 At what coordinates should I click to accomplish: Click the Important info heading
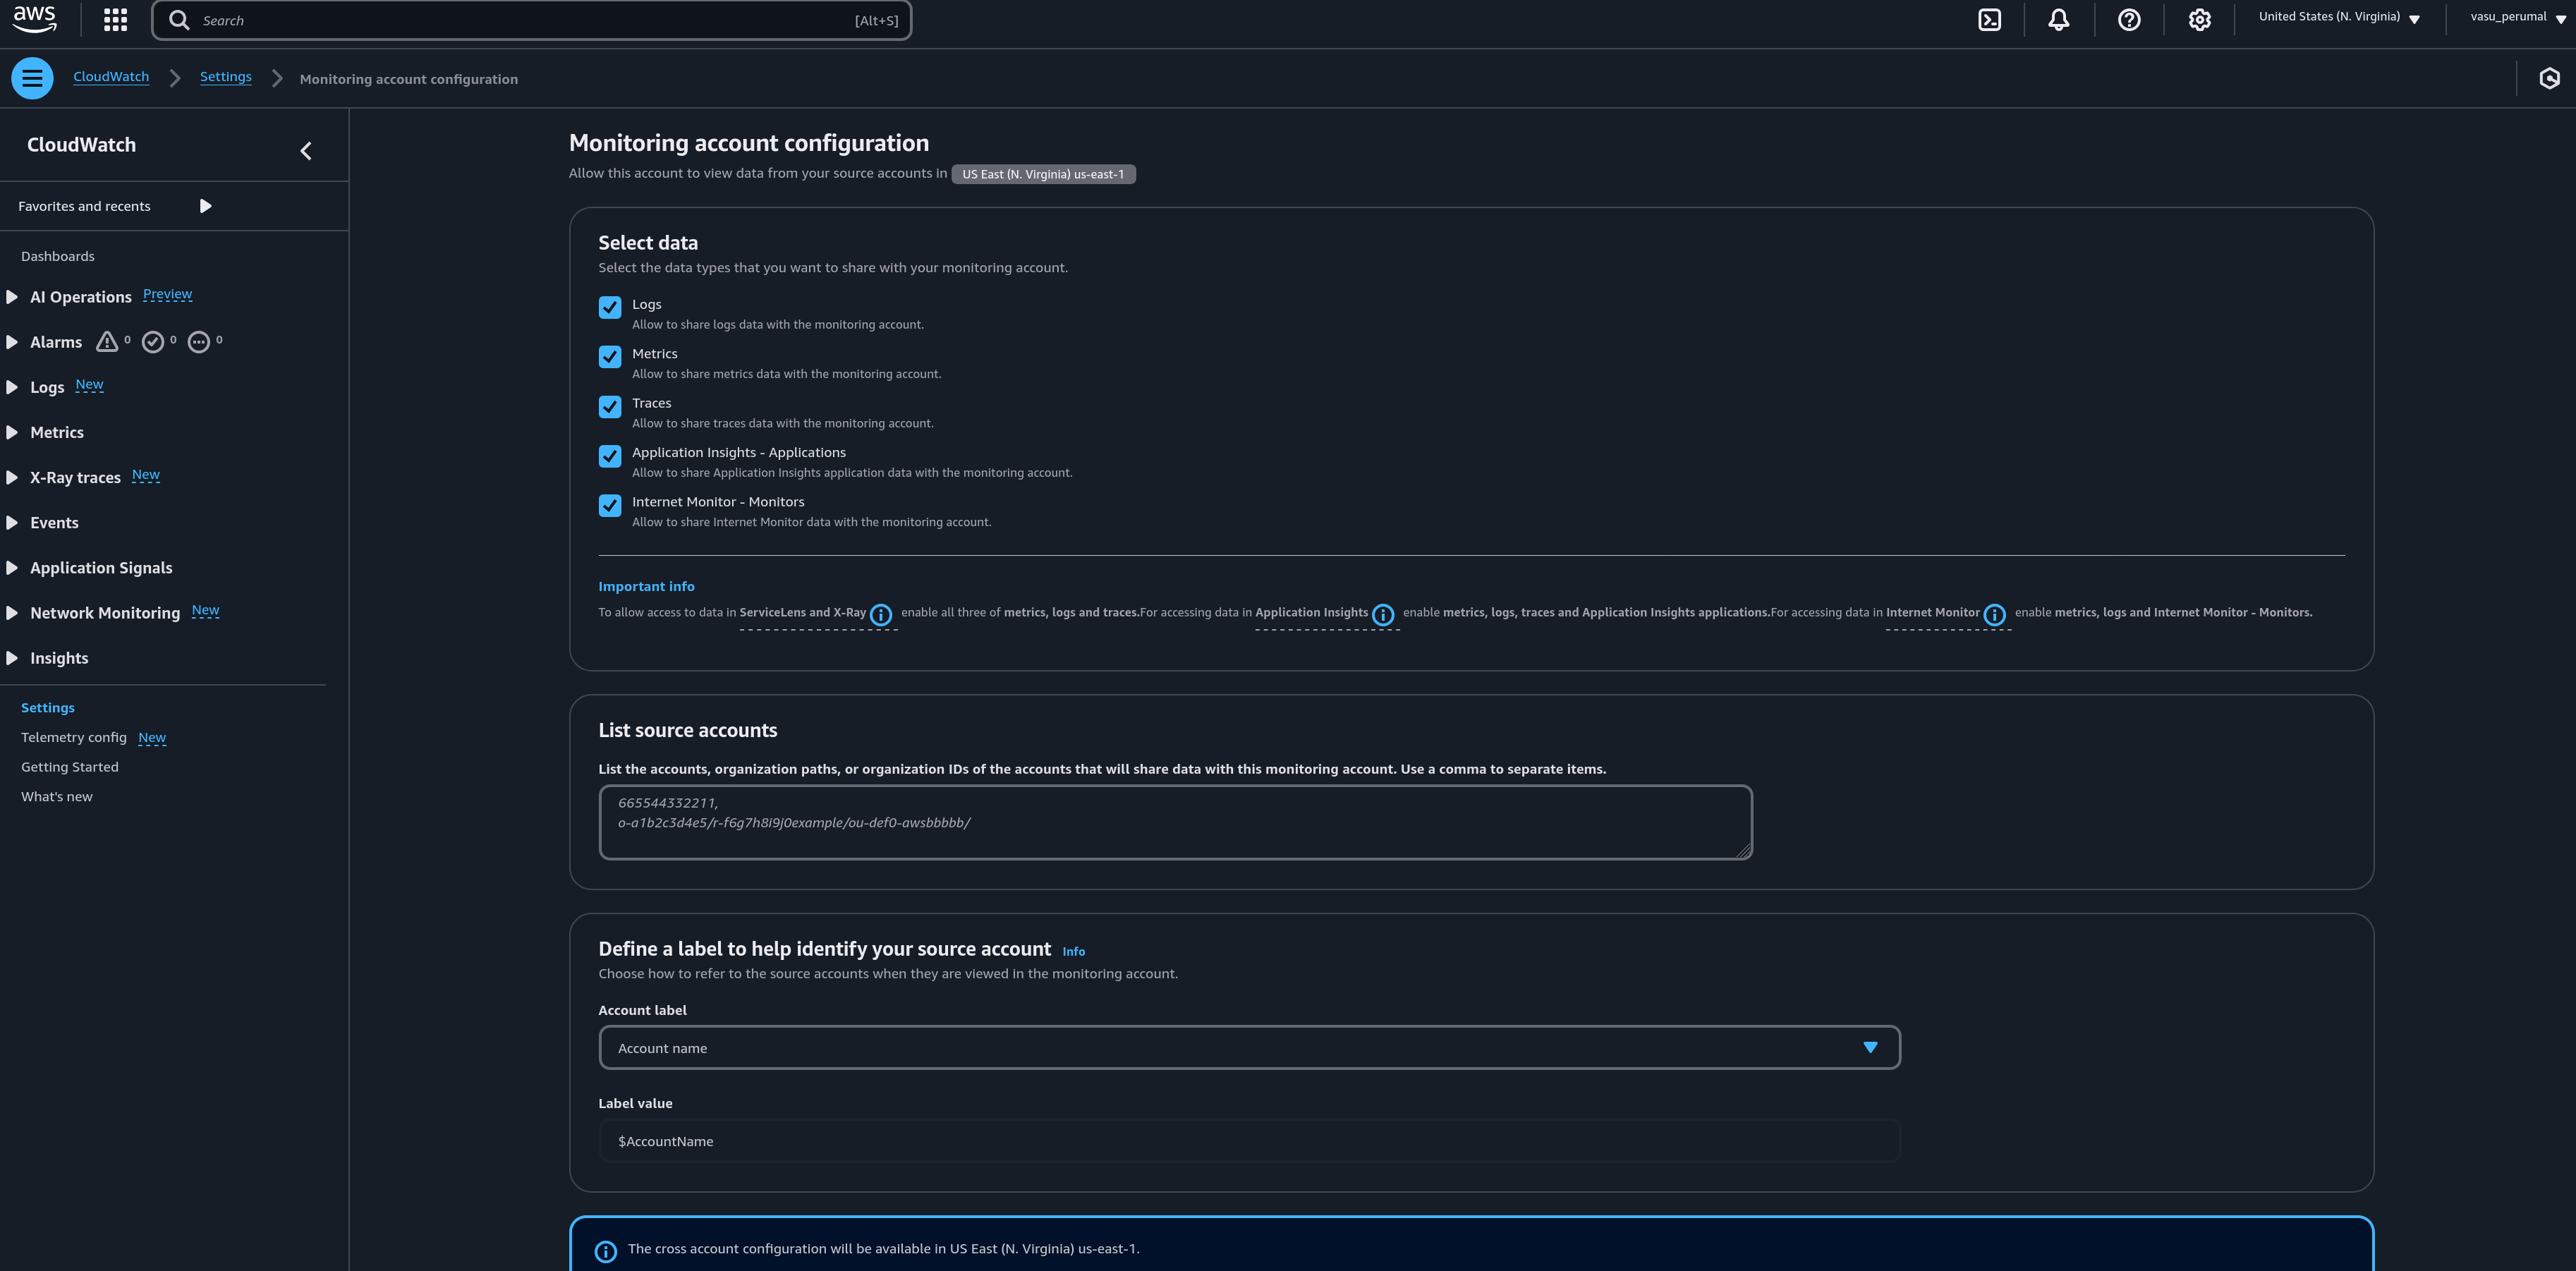point(646,587)
